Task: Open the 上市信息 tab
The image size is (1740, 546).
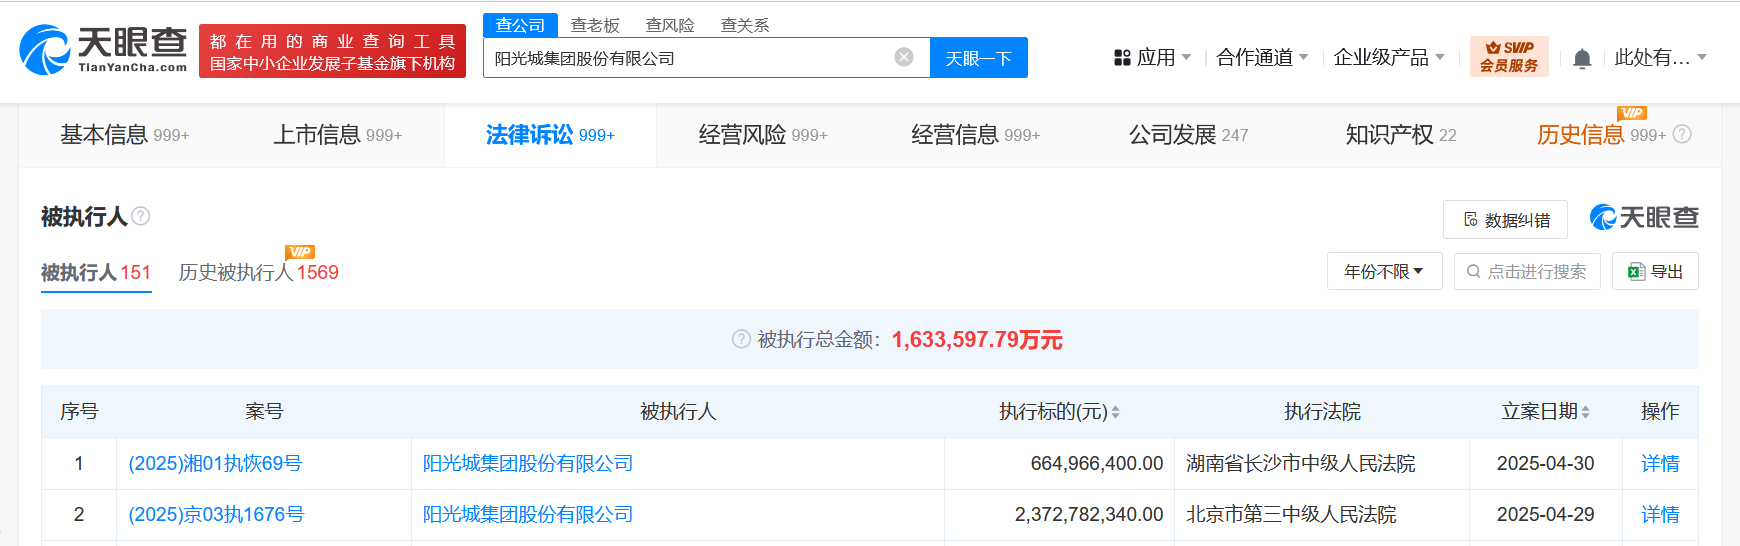Action: [338, 135]
